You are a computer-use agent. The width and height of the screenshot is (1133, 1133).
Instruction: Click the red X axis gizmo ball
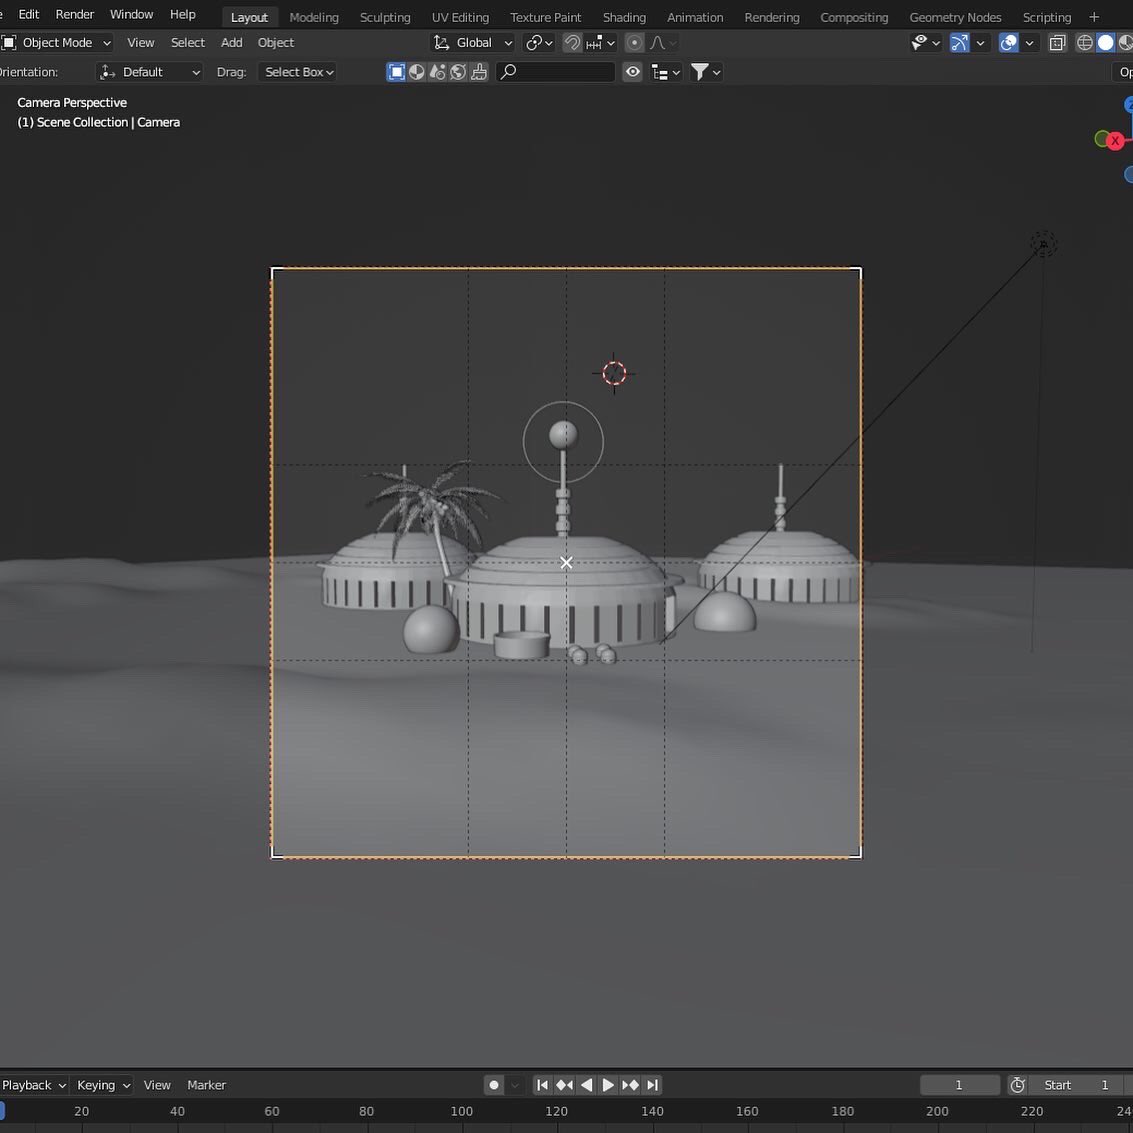click(1115, 141)
